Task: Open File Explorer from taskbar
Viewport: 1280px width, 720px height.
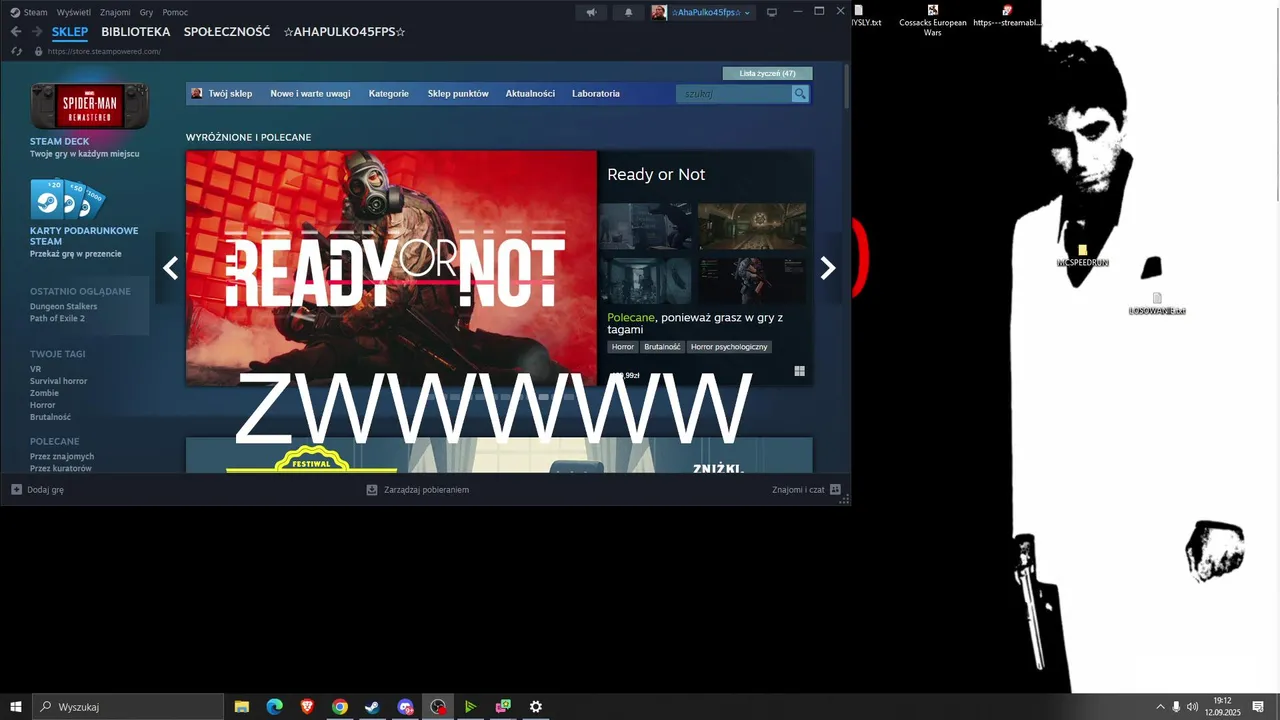Action: [x=241, y=707]
